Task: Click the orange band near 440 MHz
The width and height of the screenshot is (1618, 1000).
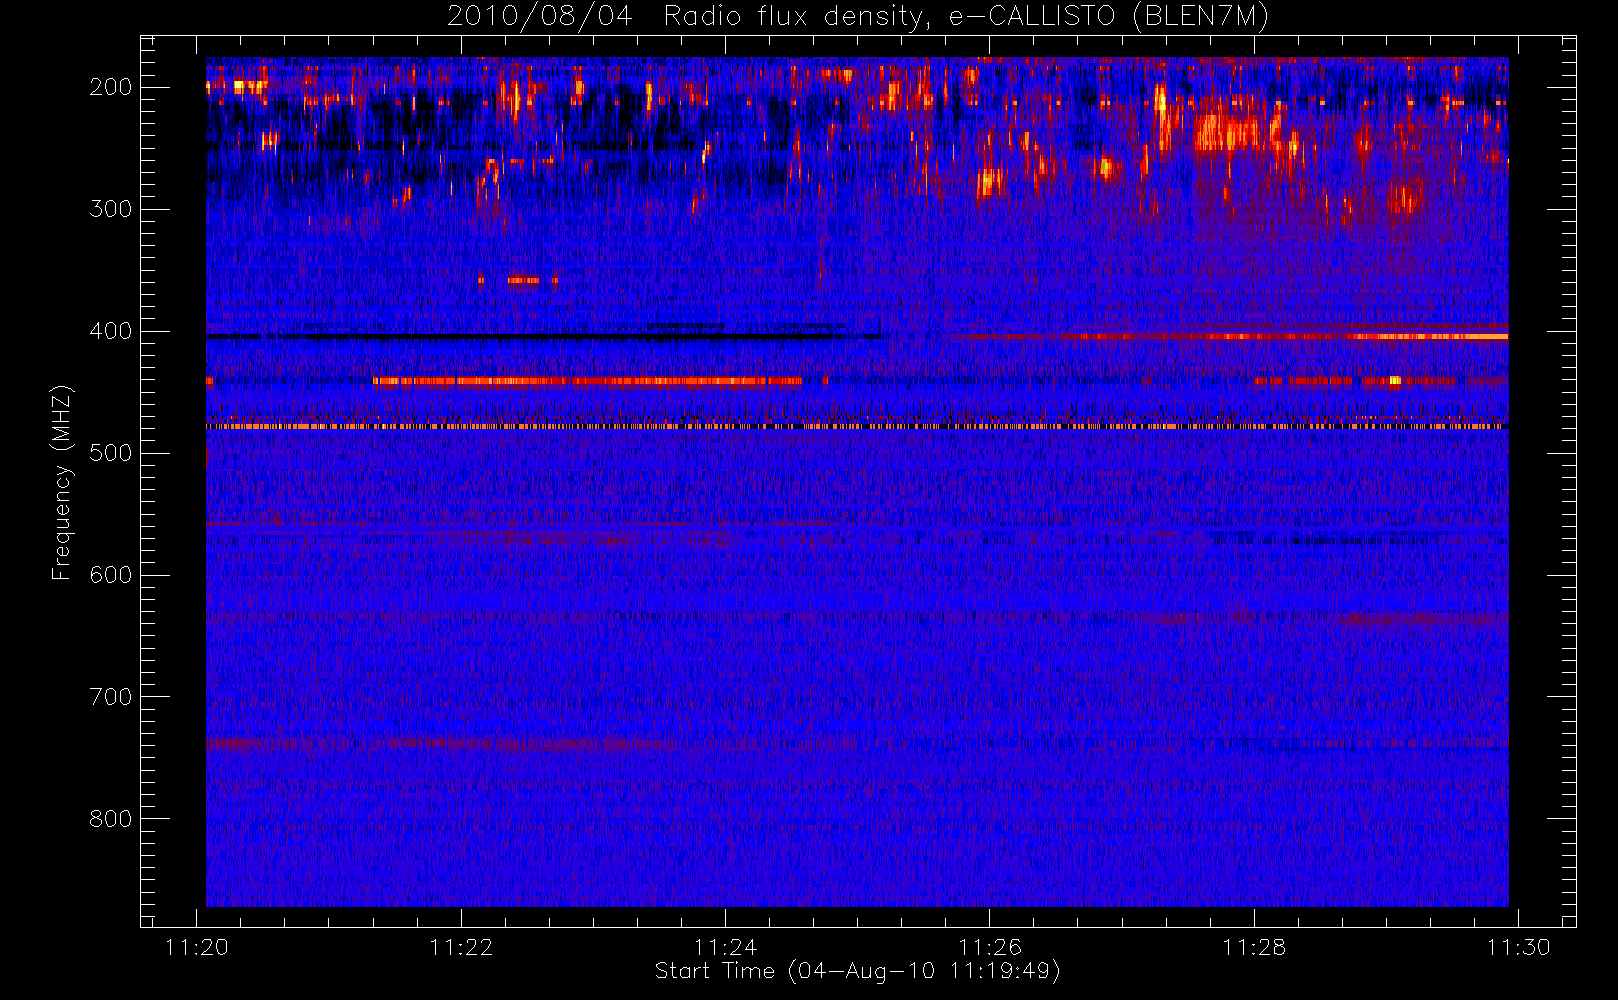Action: [x=587, y=381]
